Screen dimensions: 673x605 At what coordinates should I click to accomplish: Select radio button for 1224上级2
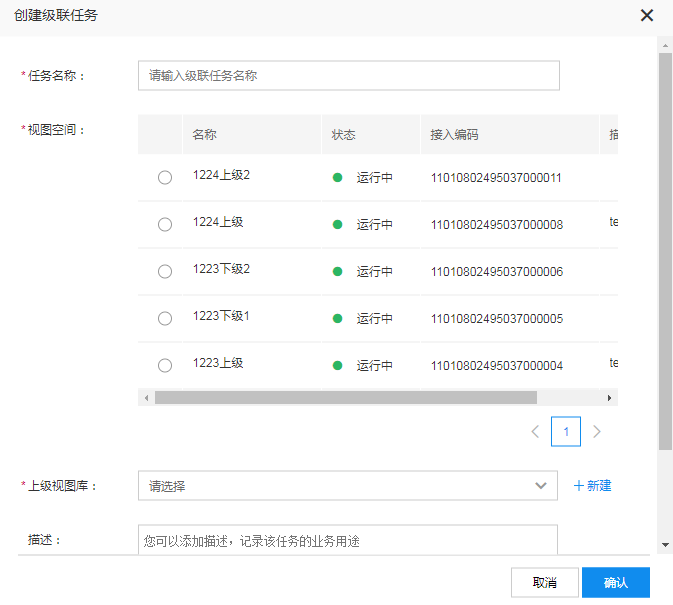[x=165, y=178]
